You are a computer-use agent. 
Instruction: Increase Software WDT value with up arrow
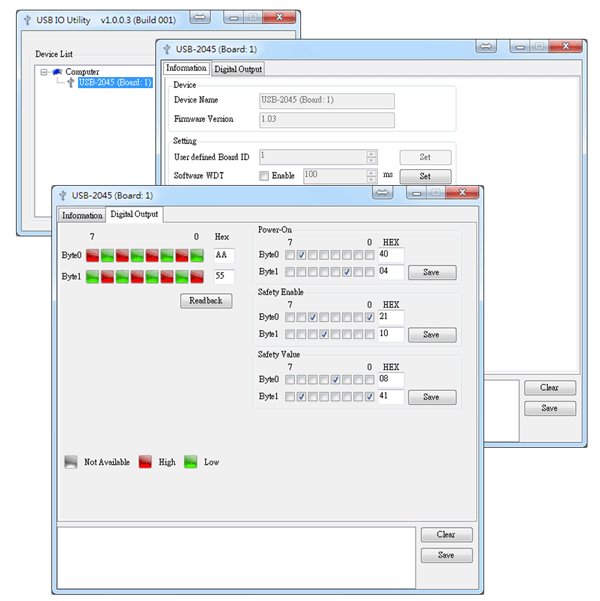coord(371,173)
